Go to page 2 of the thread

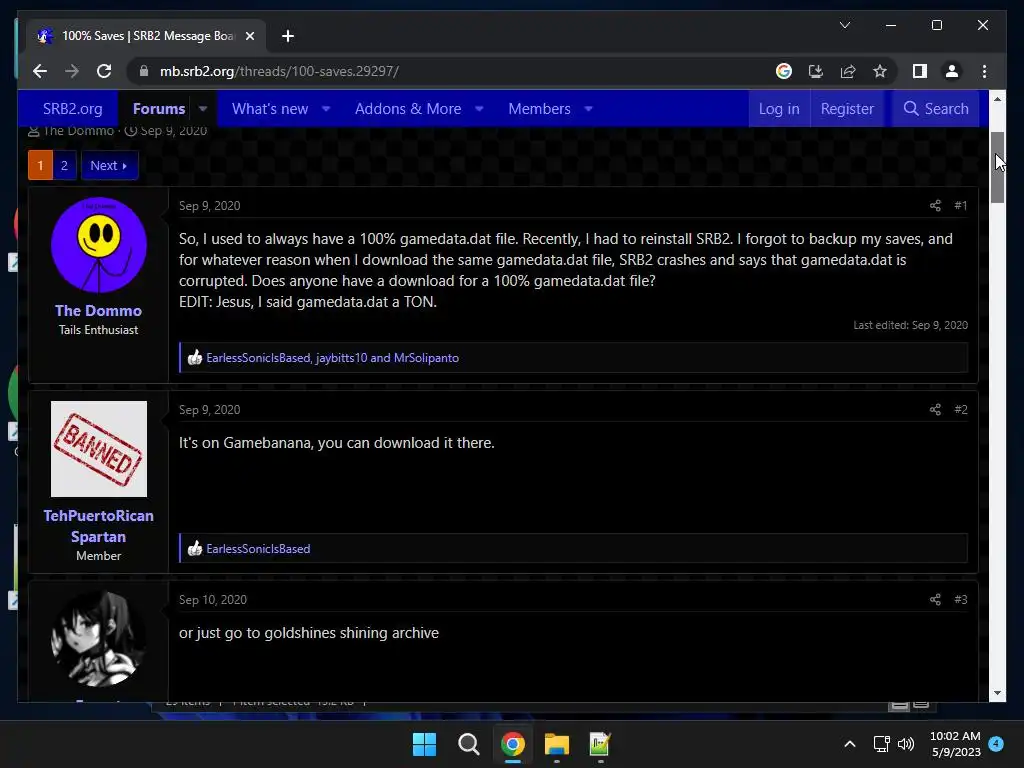pos(64,165)
